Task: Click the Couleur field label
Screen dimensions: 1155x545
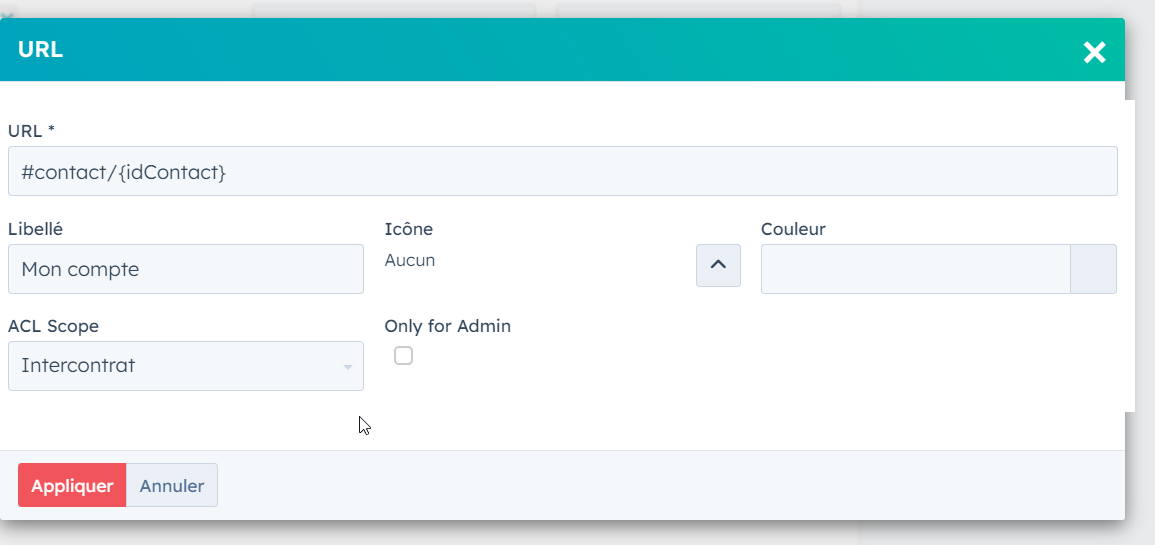Action: pos(793,229)
